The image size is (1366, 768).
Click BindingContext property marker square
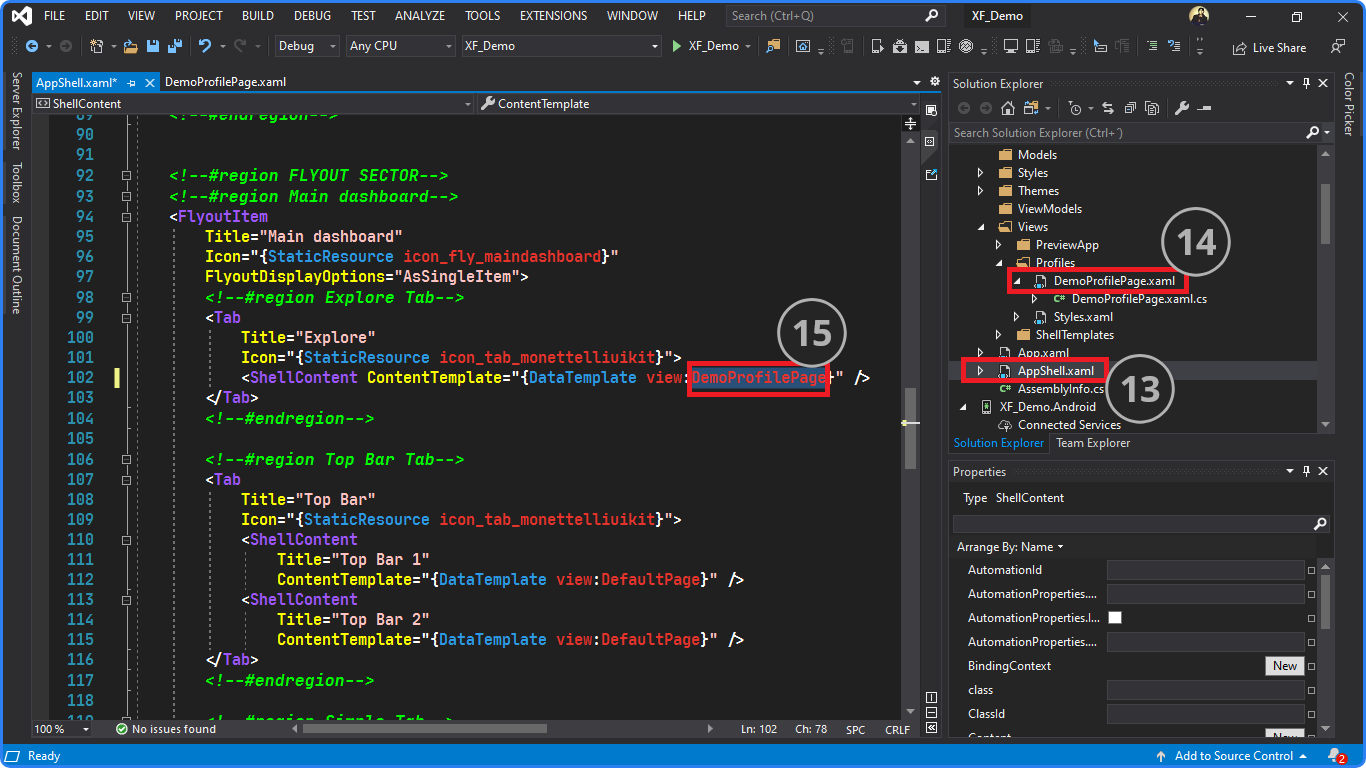point(1311,666)
